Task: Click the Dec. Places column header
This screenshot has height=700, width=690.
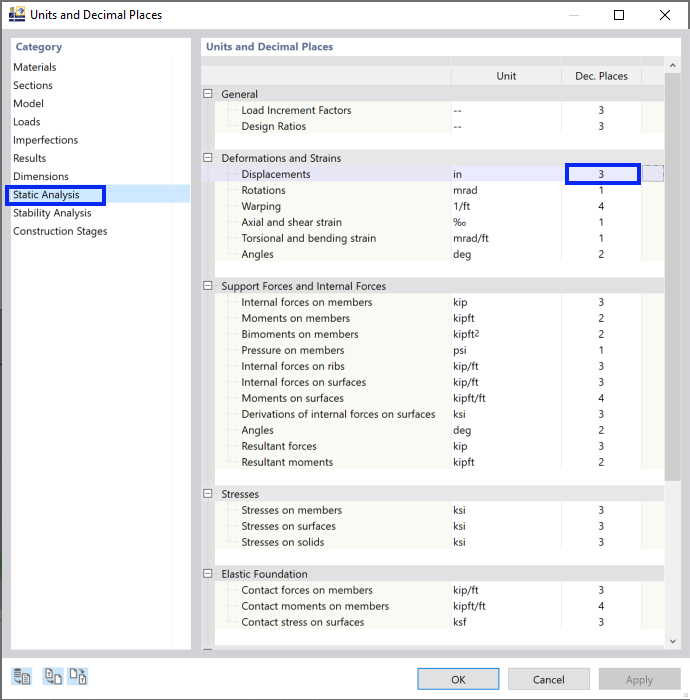Action: point(601,76)
